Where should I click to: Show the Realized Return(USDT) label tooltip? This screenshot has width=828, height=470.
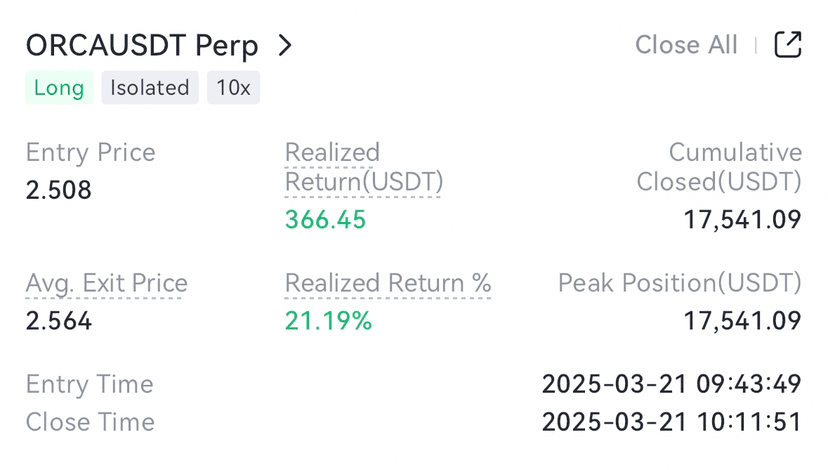coord(363,167)
